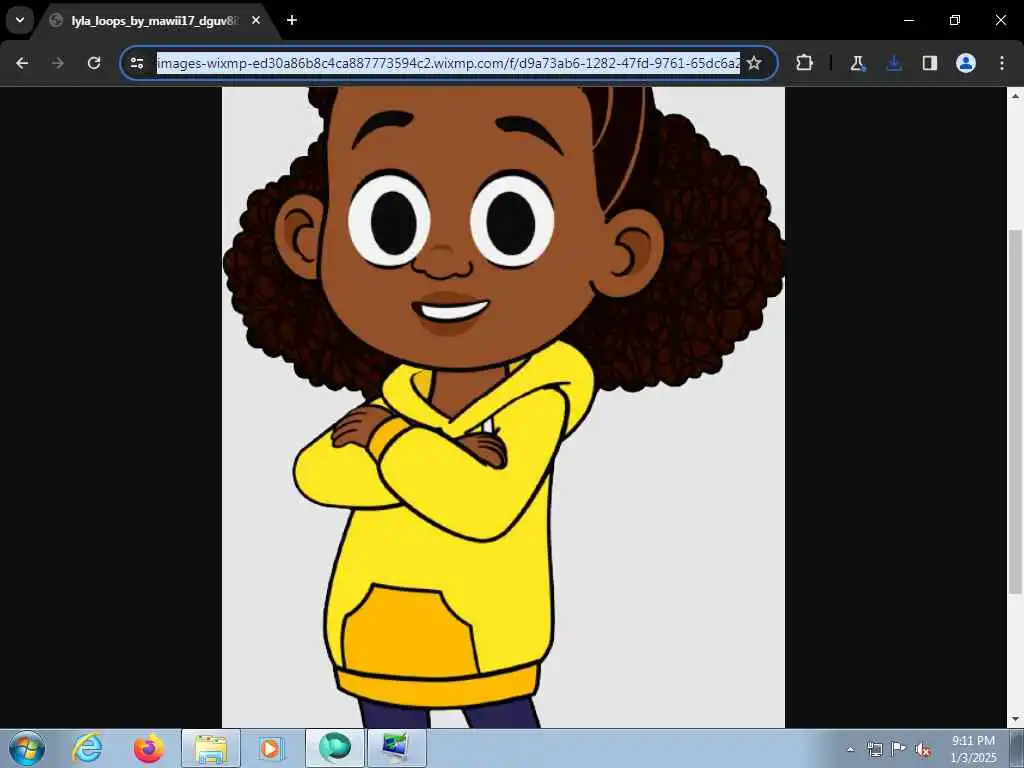Click the scrollbar down arrow

click(x=1015, y=719)
